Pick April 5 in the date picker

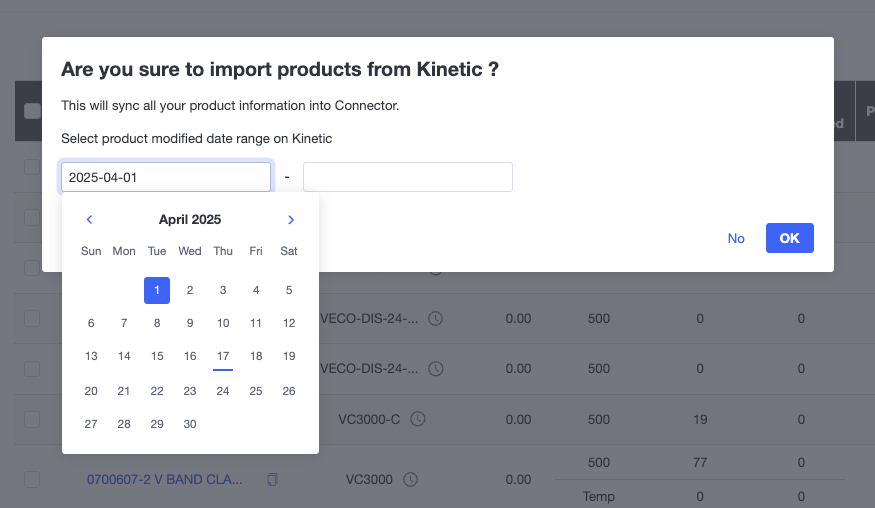(x=289, y=290)
